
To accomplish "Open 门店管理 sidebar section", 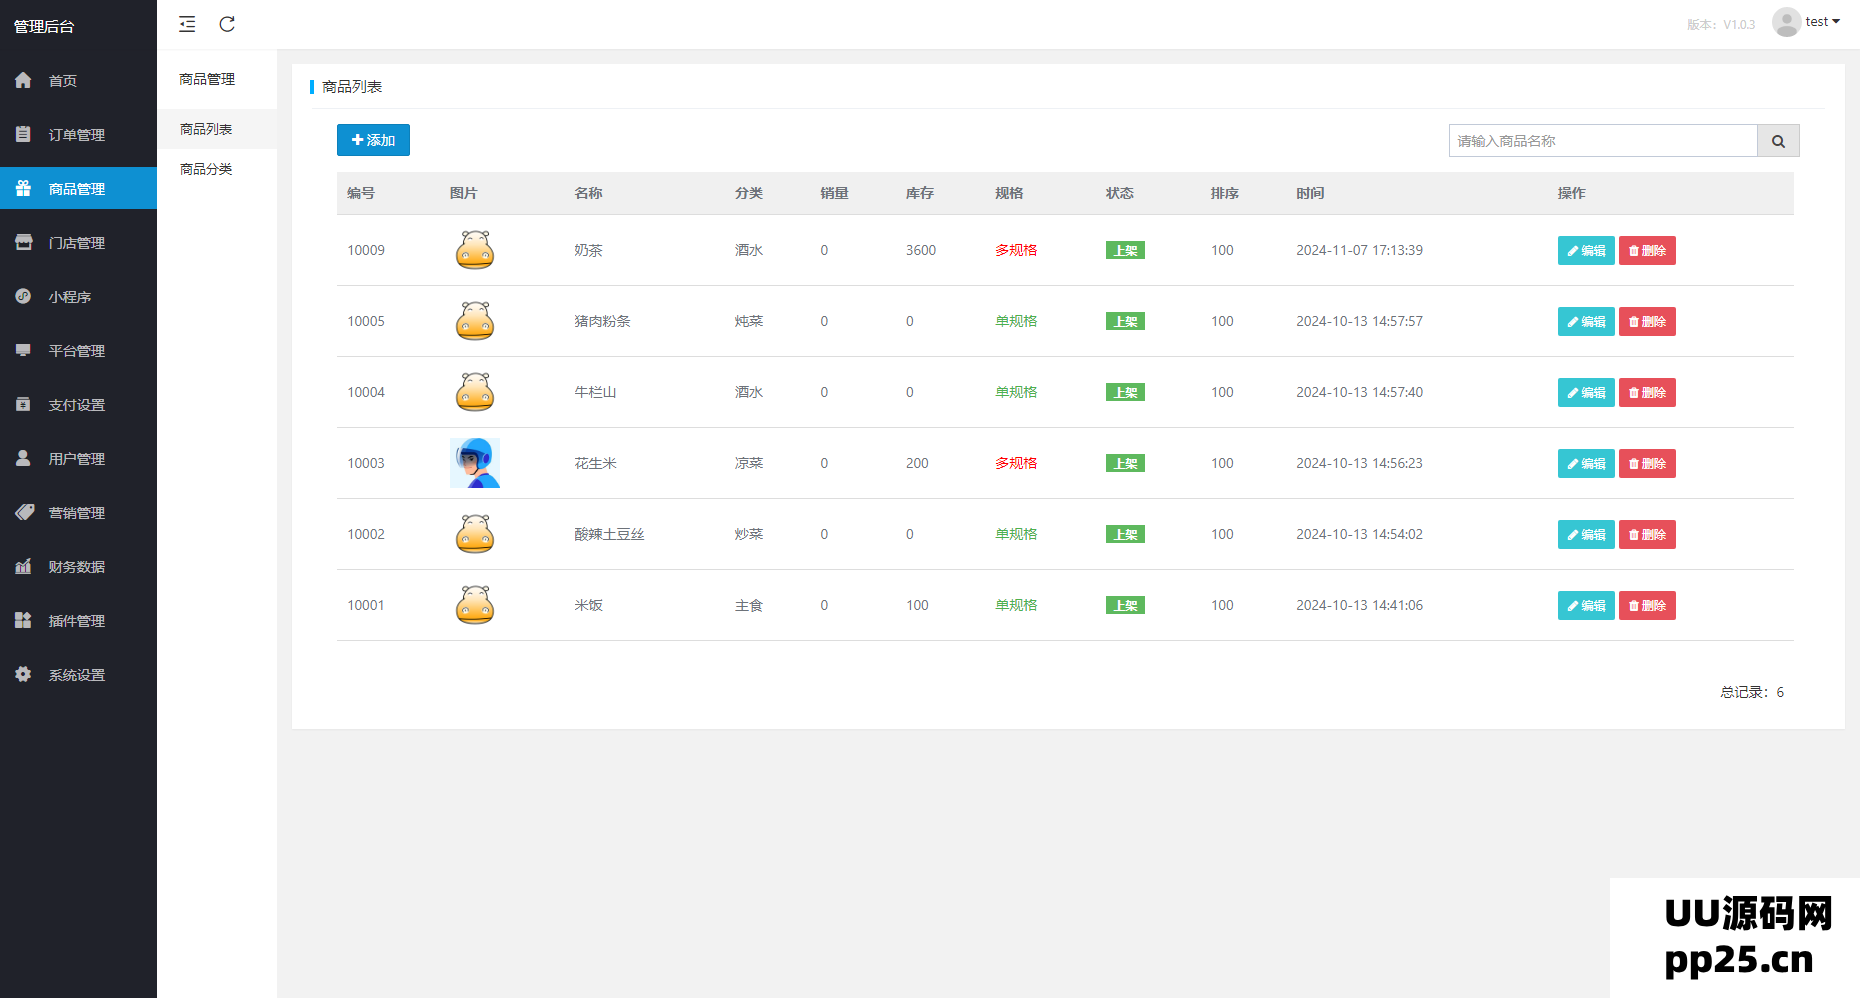I will pos(76,243).
